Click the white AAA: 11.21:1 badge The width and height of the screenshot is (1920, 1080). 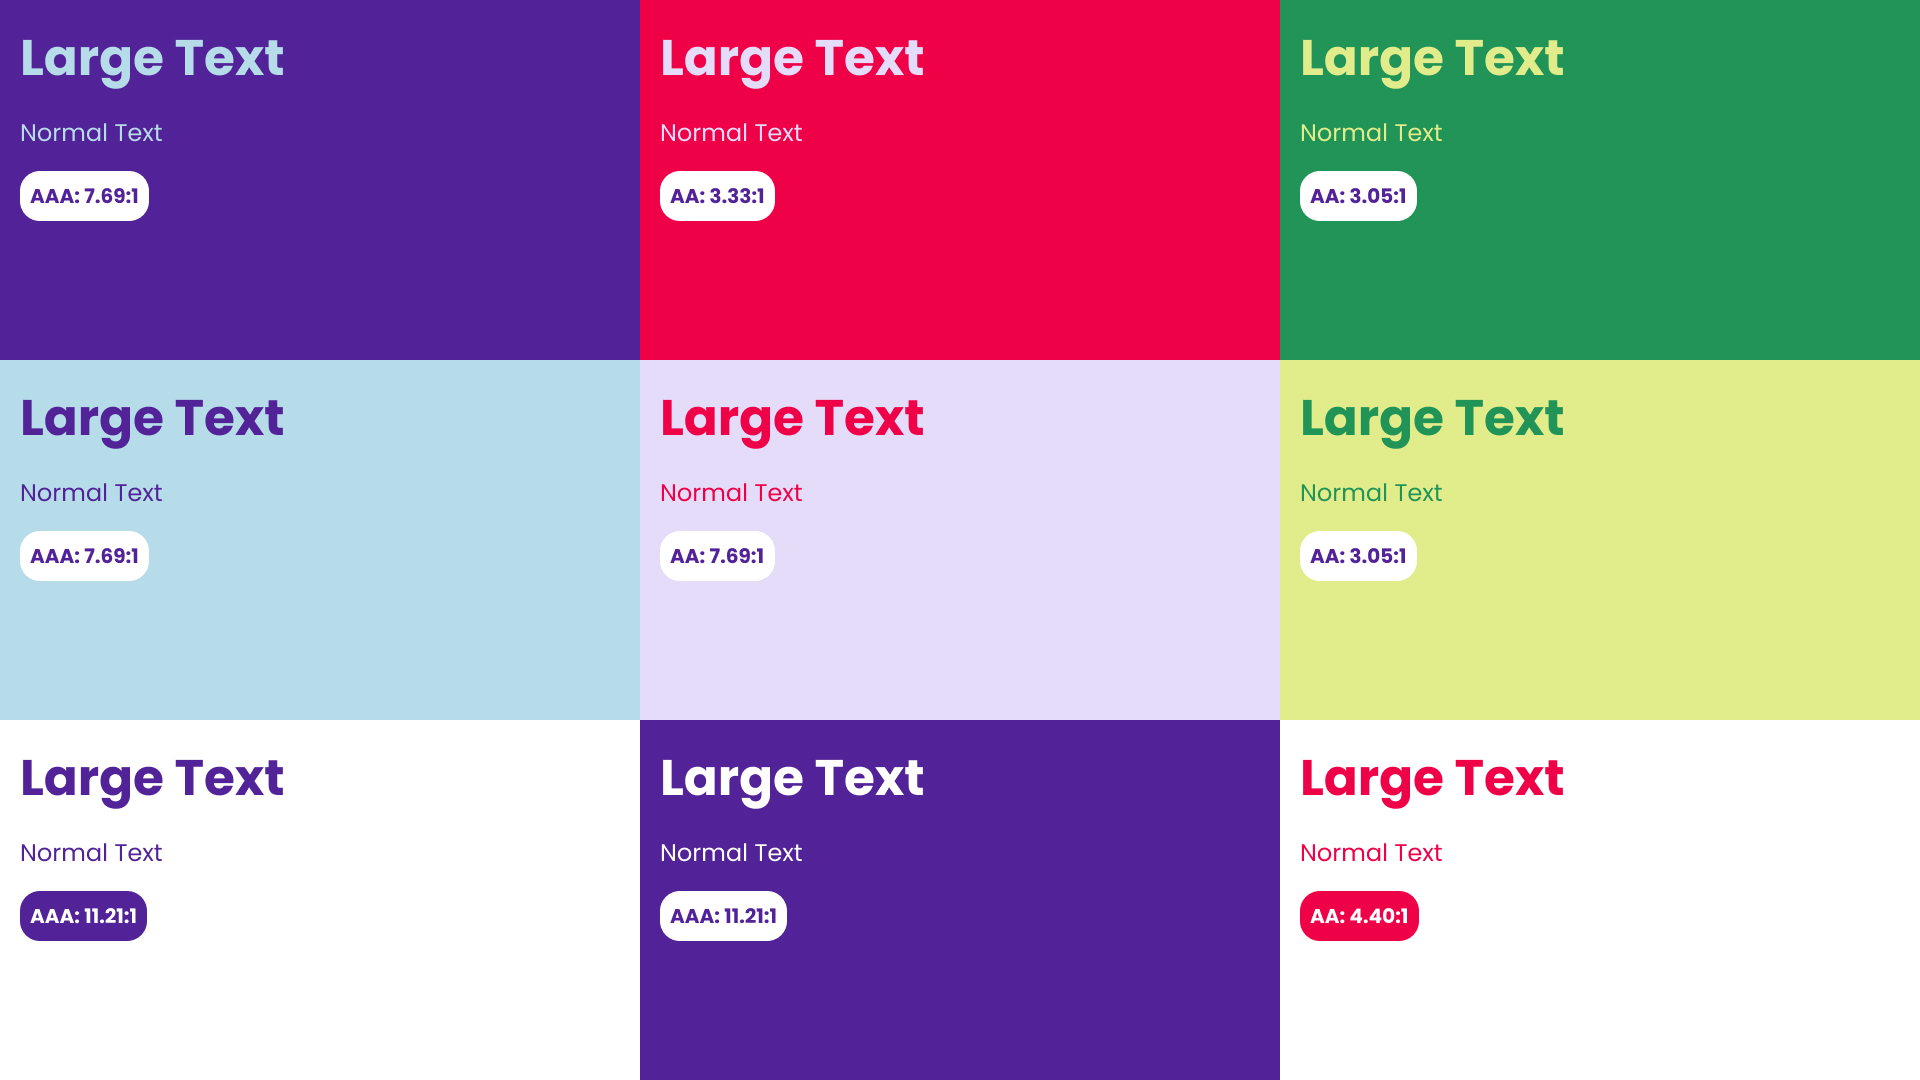(x=723, y=916)
